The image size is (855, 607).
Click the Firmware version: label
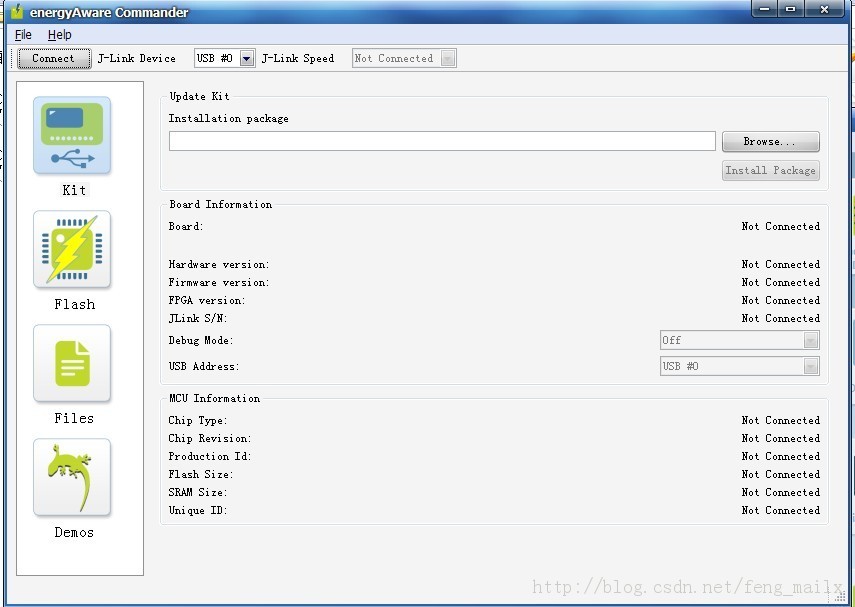coord(219,283)
